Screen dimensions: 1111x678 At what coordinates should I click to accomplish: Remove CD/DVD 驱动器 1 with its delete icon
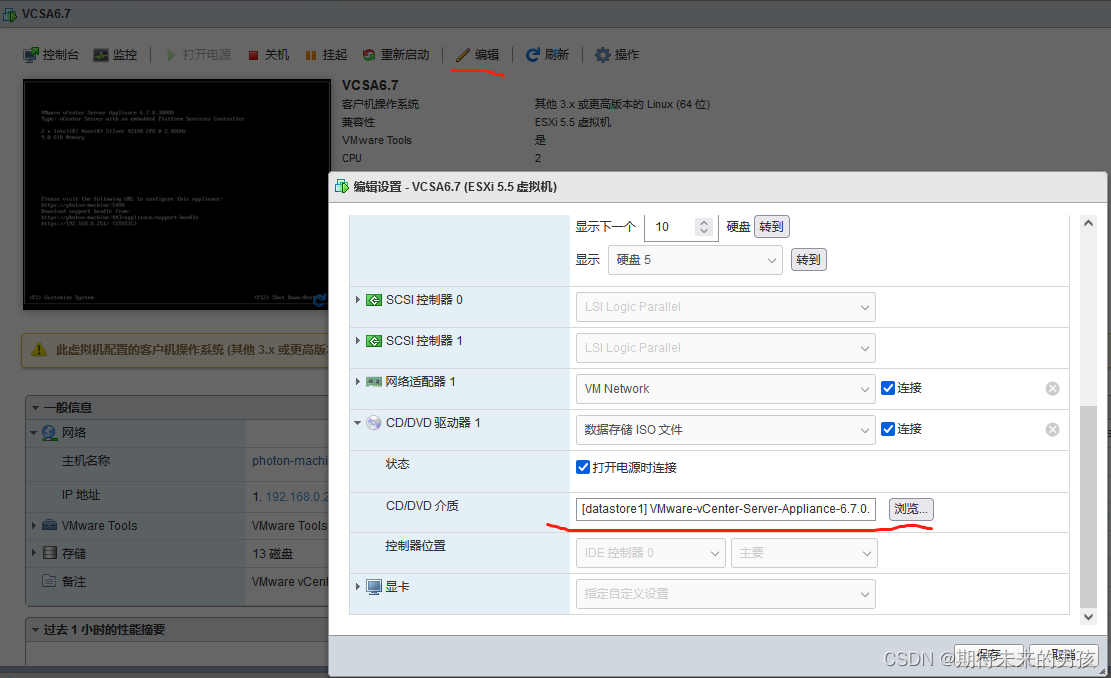1052,429
